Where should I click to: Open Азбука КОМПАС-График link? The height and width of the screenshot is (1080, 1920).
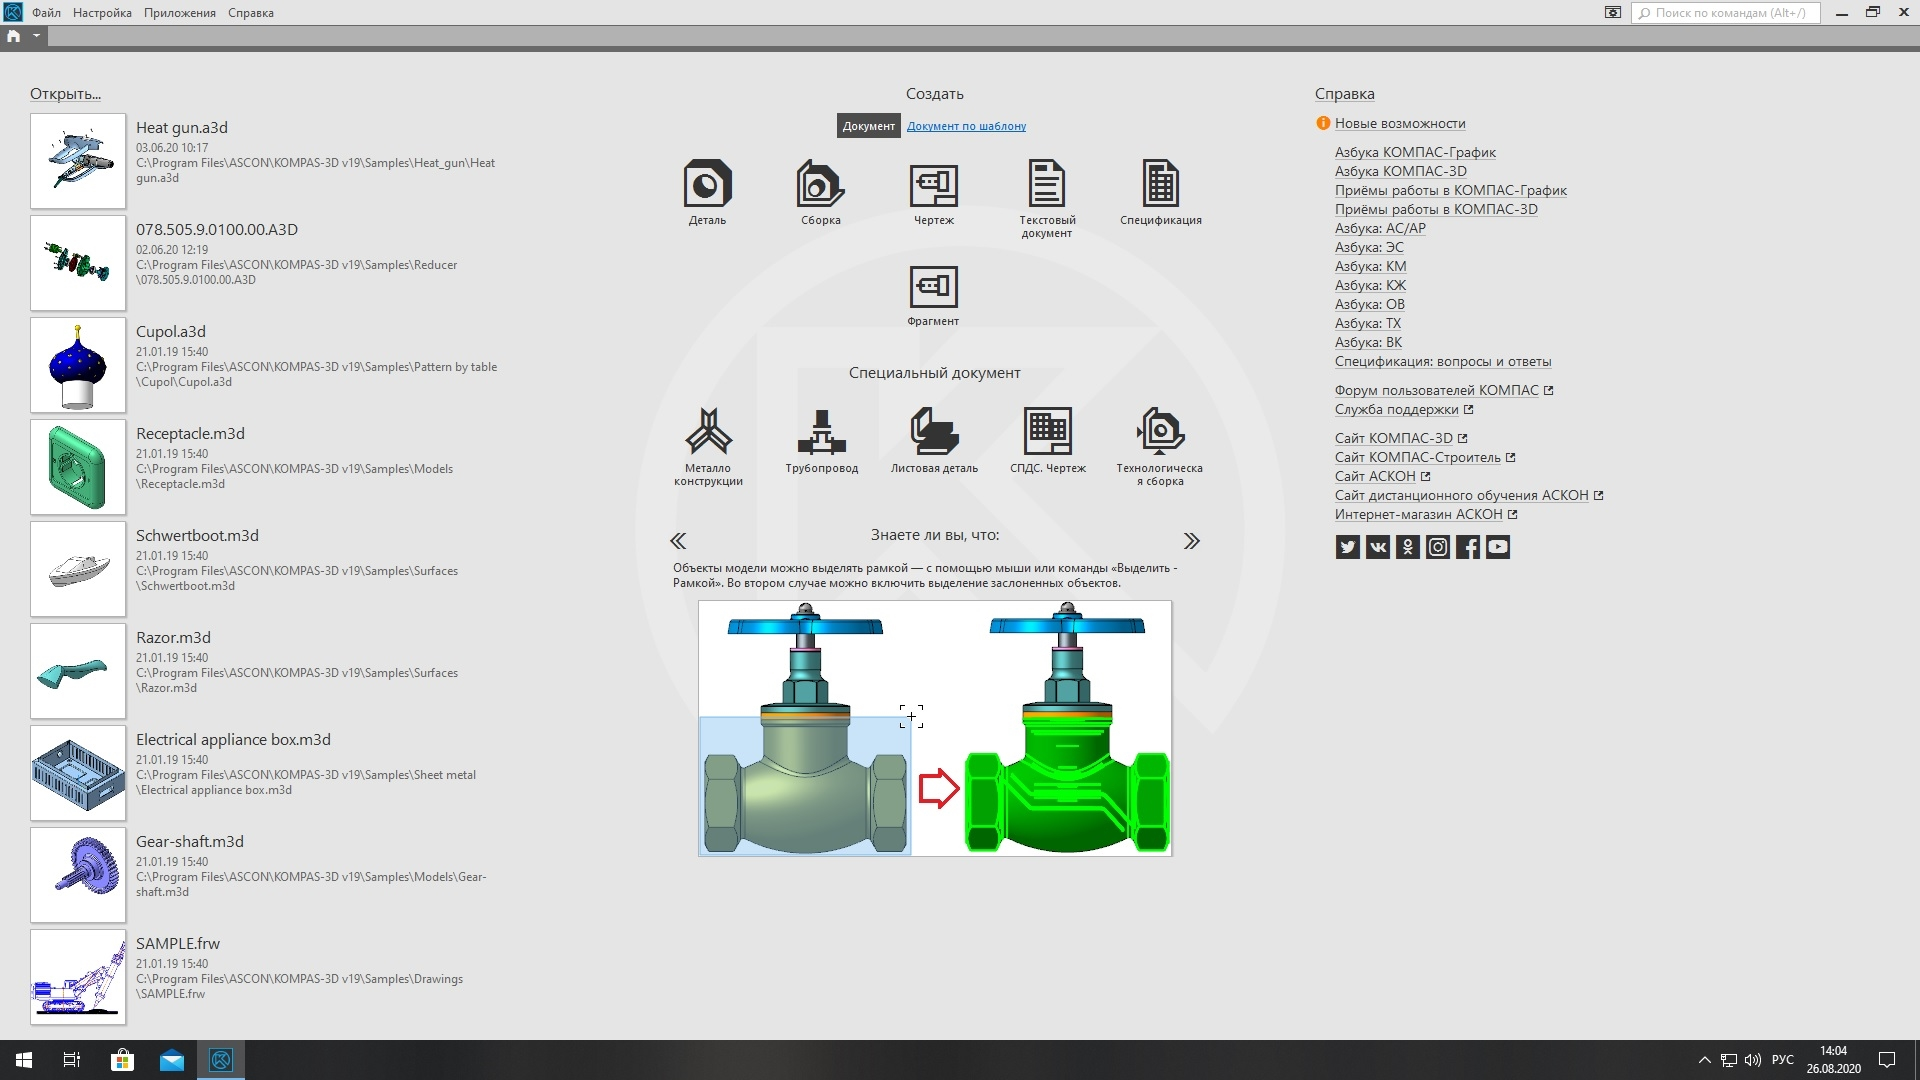(x=1415, y=152)
